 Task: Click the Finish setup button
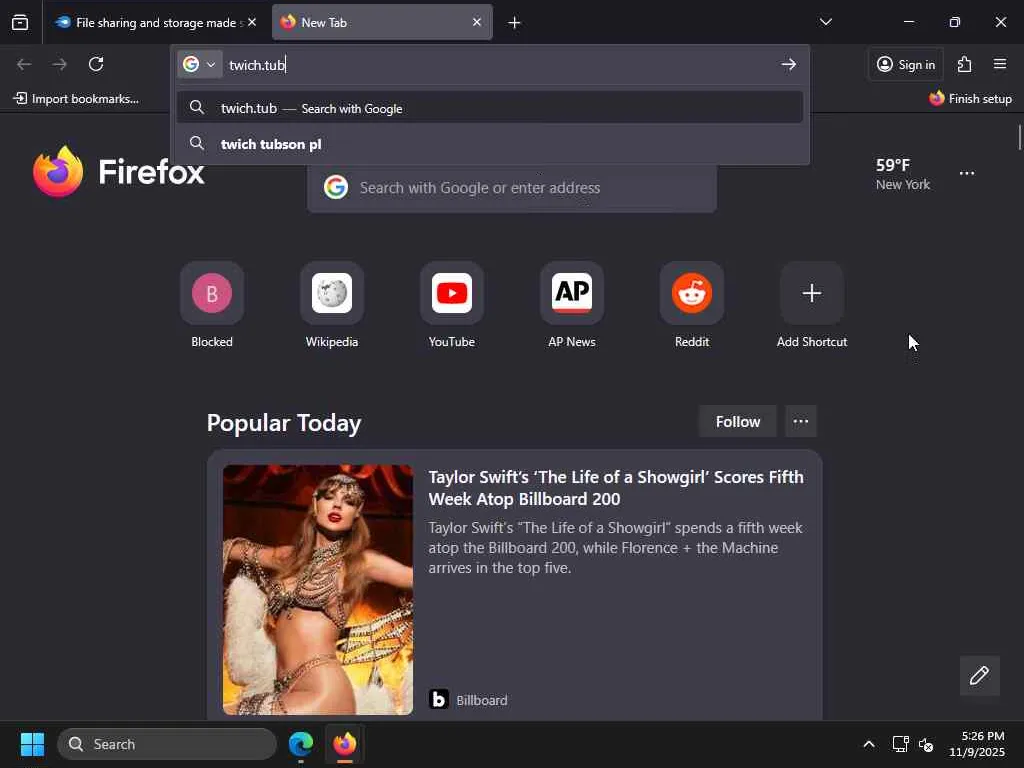click(970, 99)
